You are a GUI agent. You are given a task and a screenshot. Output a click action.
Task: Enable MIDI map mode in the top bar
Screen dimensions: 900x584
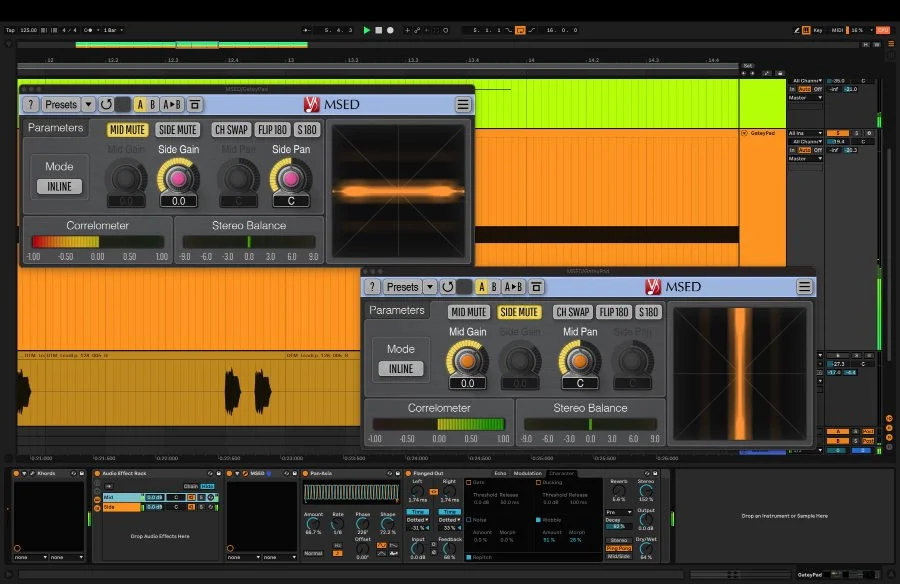(x=837, y=30)
